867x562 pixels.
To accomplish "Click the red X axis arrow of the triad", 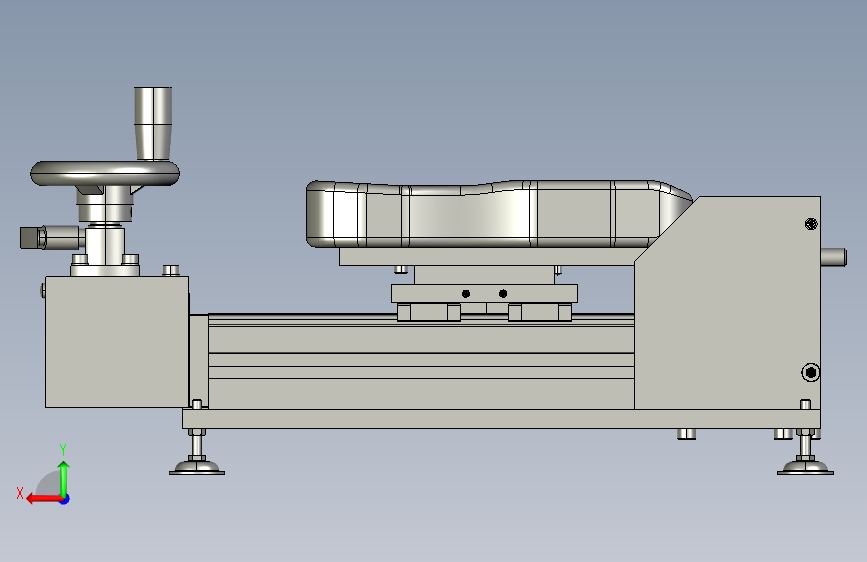I will click(44, 499).
